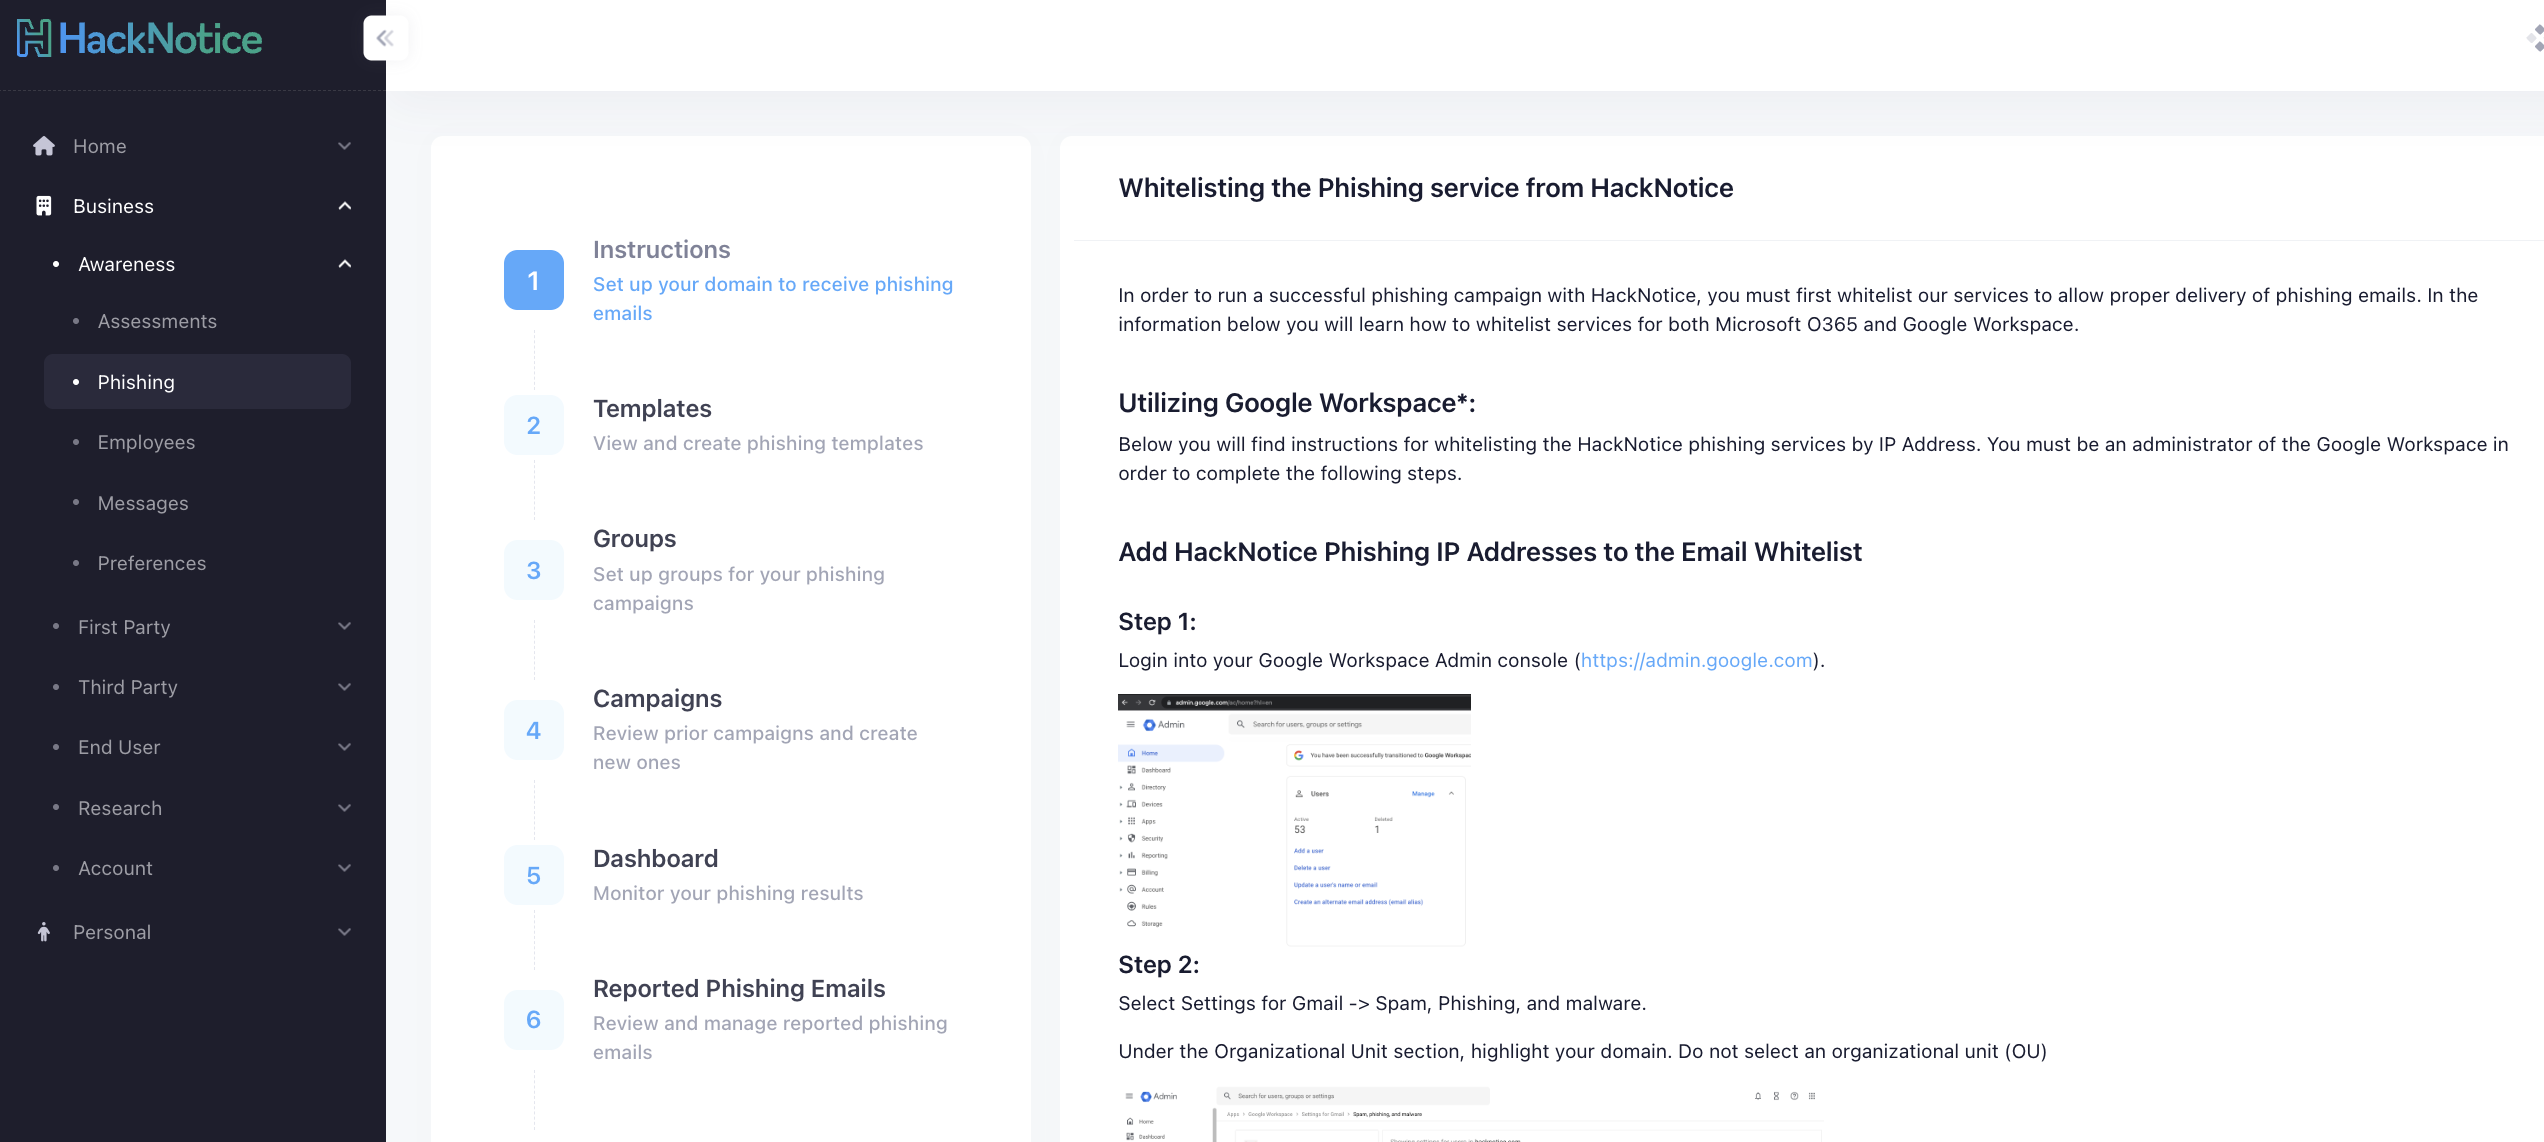2544x1142 pixels.
Task: Open Employees under Awareness
Action: 146,442
